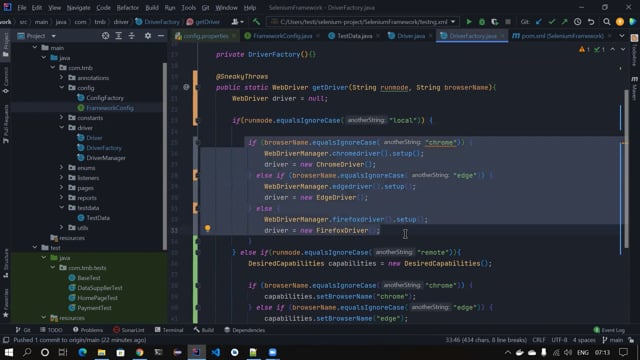Expand the constants folder

pos(62,118)
